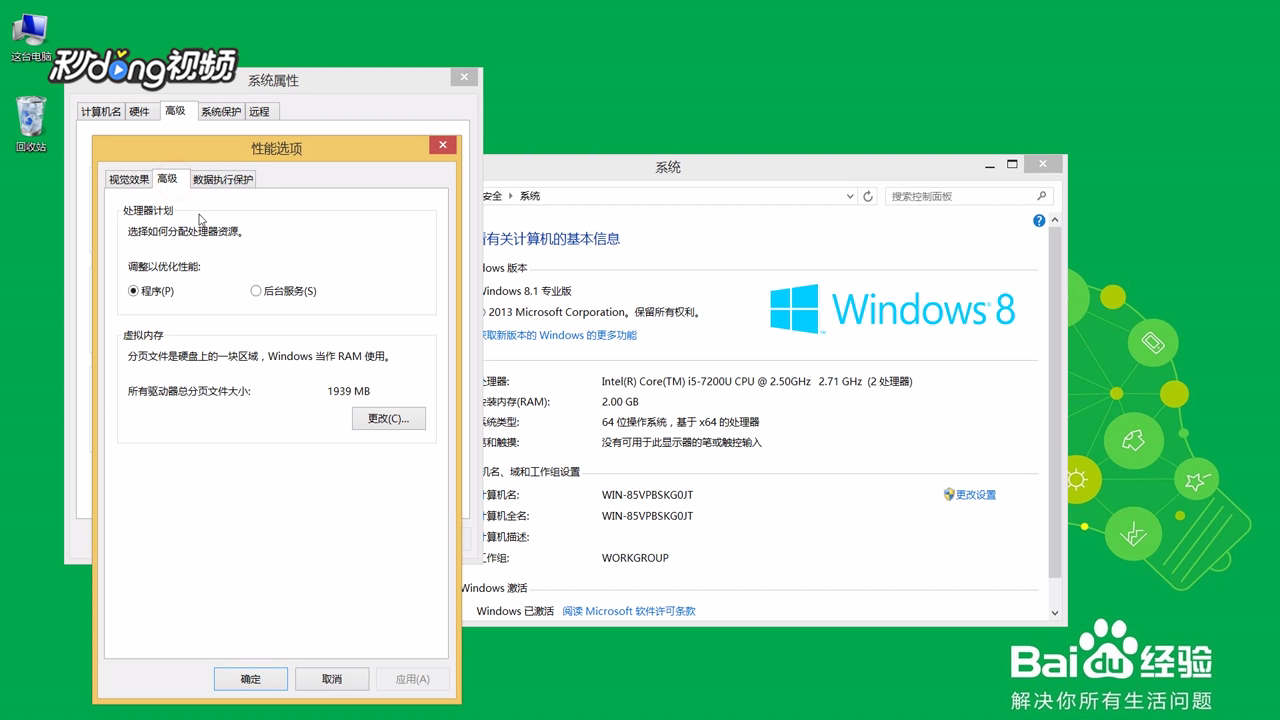Click the System window scrollbar up arrow
The image size is (1280, 720).
coord(1055,221)
